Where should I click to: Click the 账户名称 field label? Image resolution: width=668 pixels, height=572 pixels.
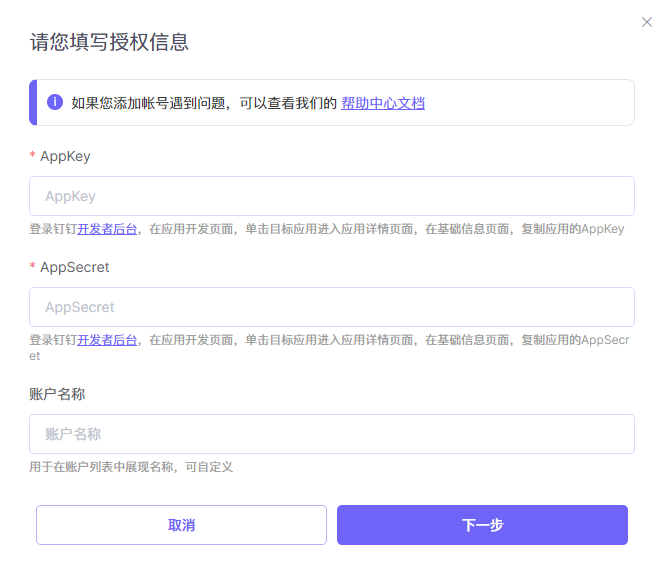coord(57,394)
